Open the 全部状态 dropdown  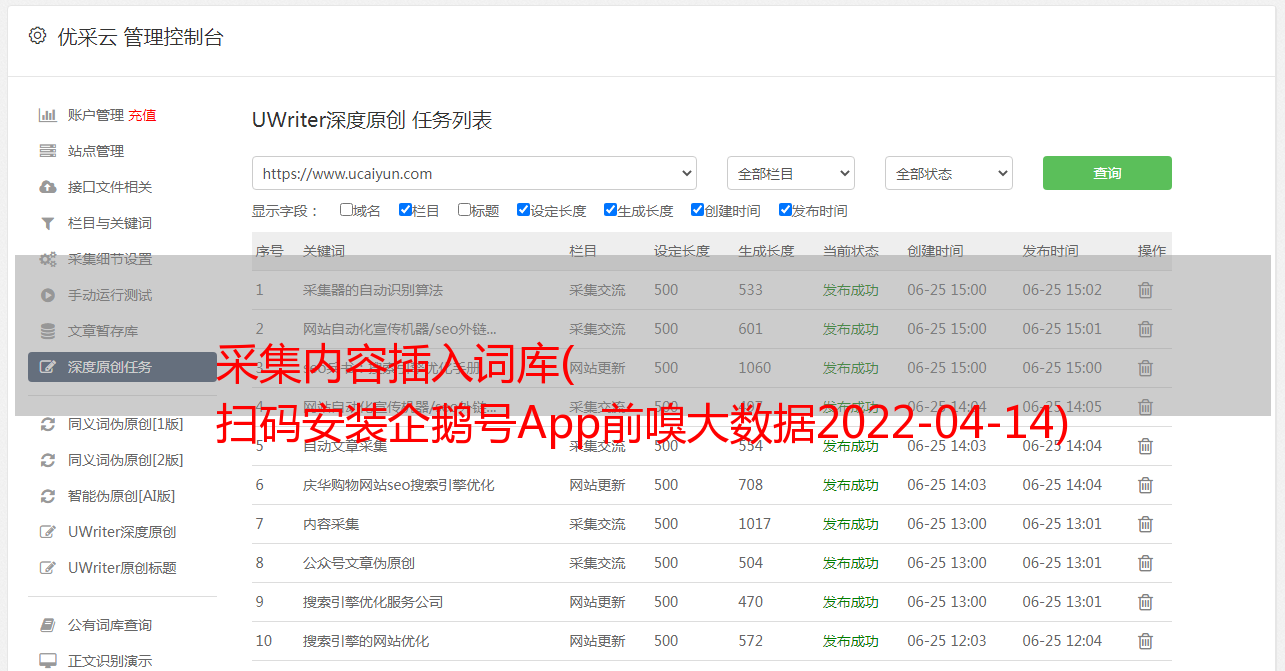pyautogui.click(x=949, y=173)
